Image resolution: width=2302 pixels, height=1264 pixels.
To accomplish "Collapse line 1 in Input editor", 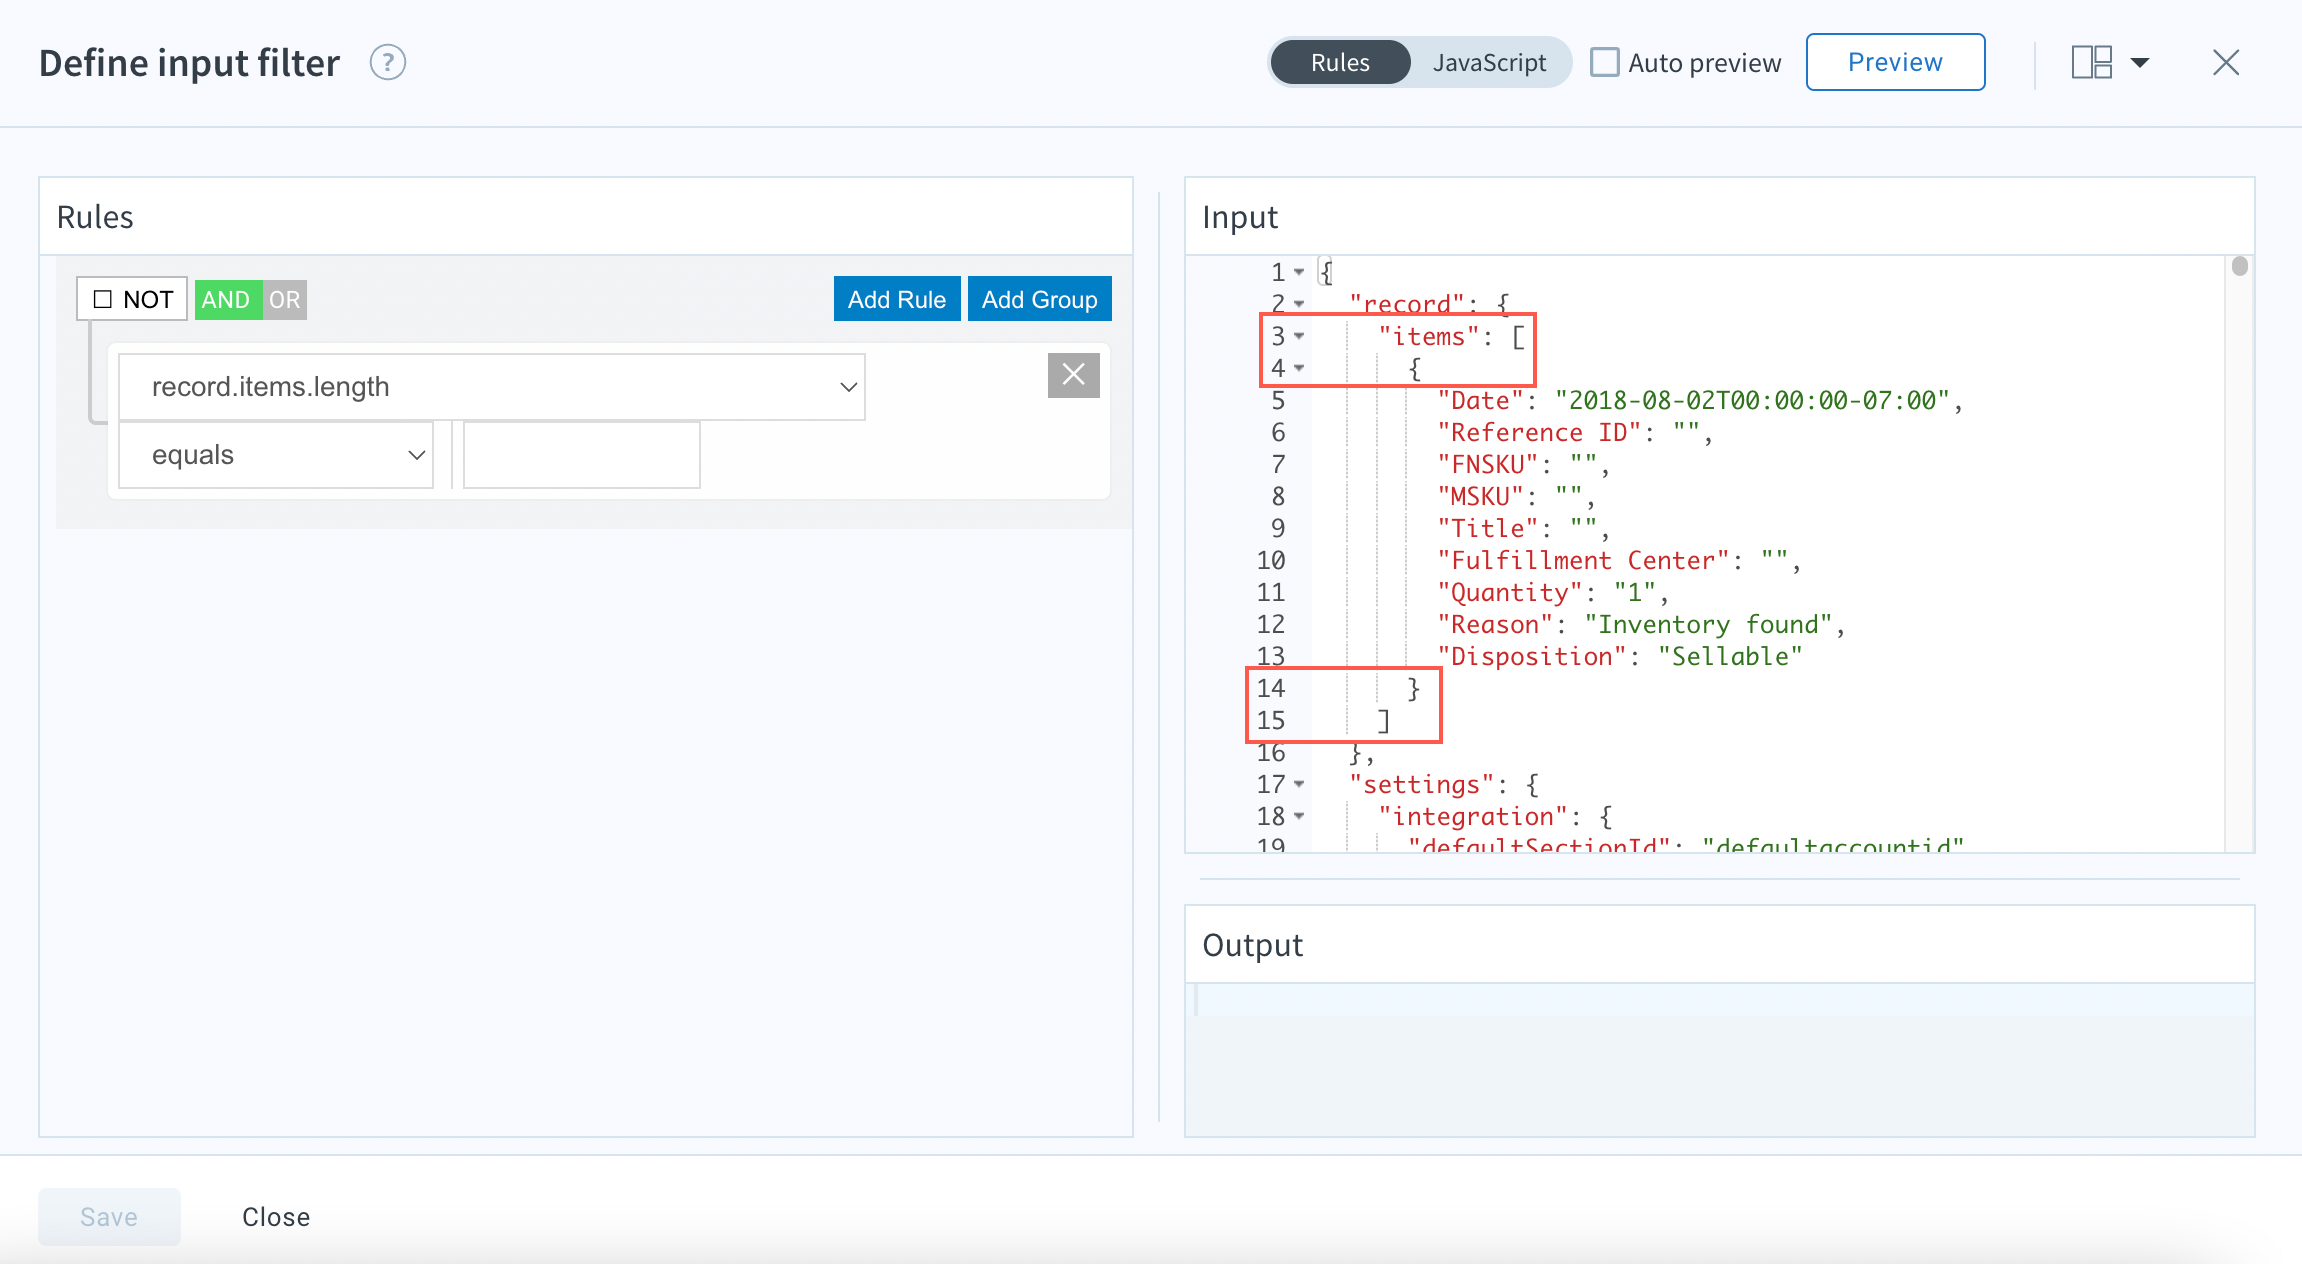I will [x=1299, y=272].
